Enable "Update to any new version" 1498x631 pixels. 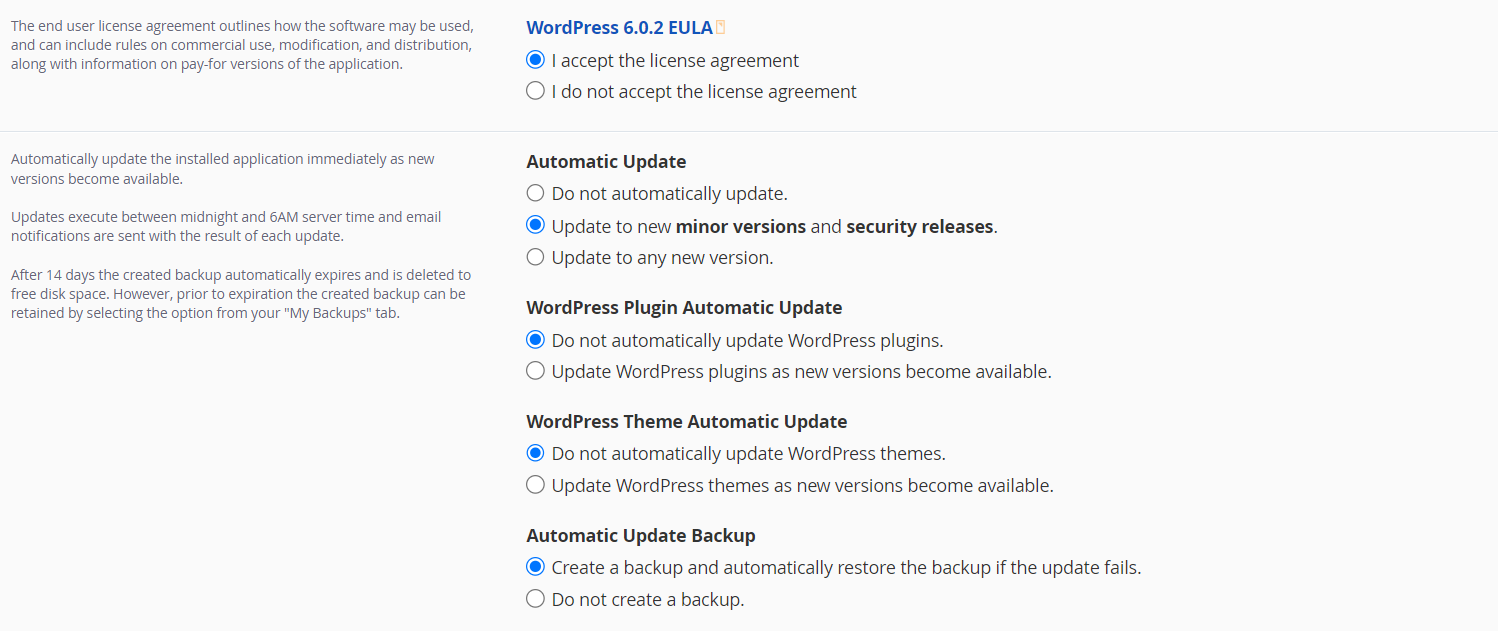point(535,256)
